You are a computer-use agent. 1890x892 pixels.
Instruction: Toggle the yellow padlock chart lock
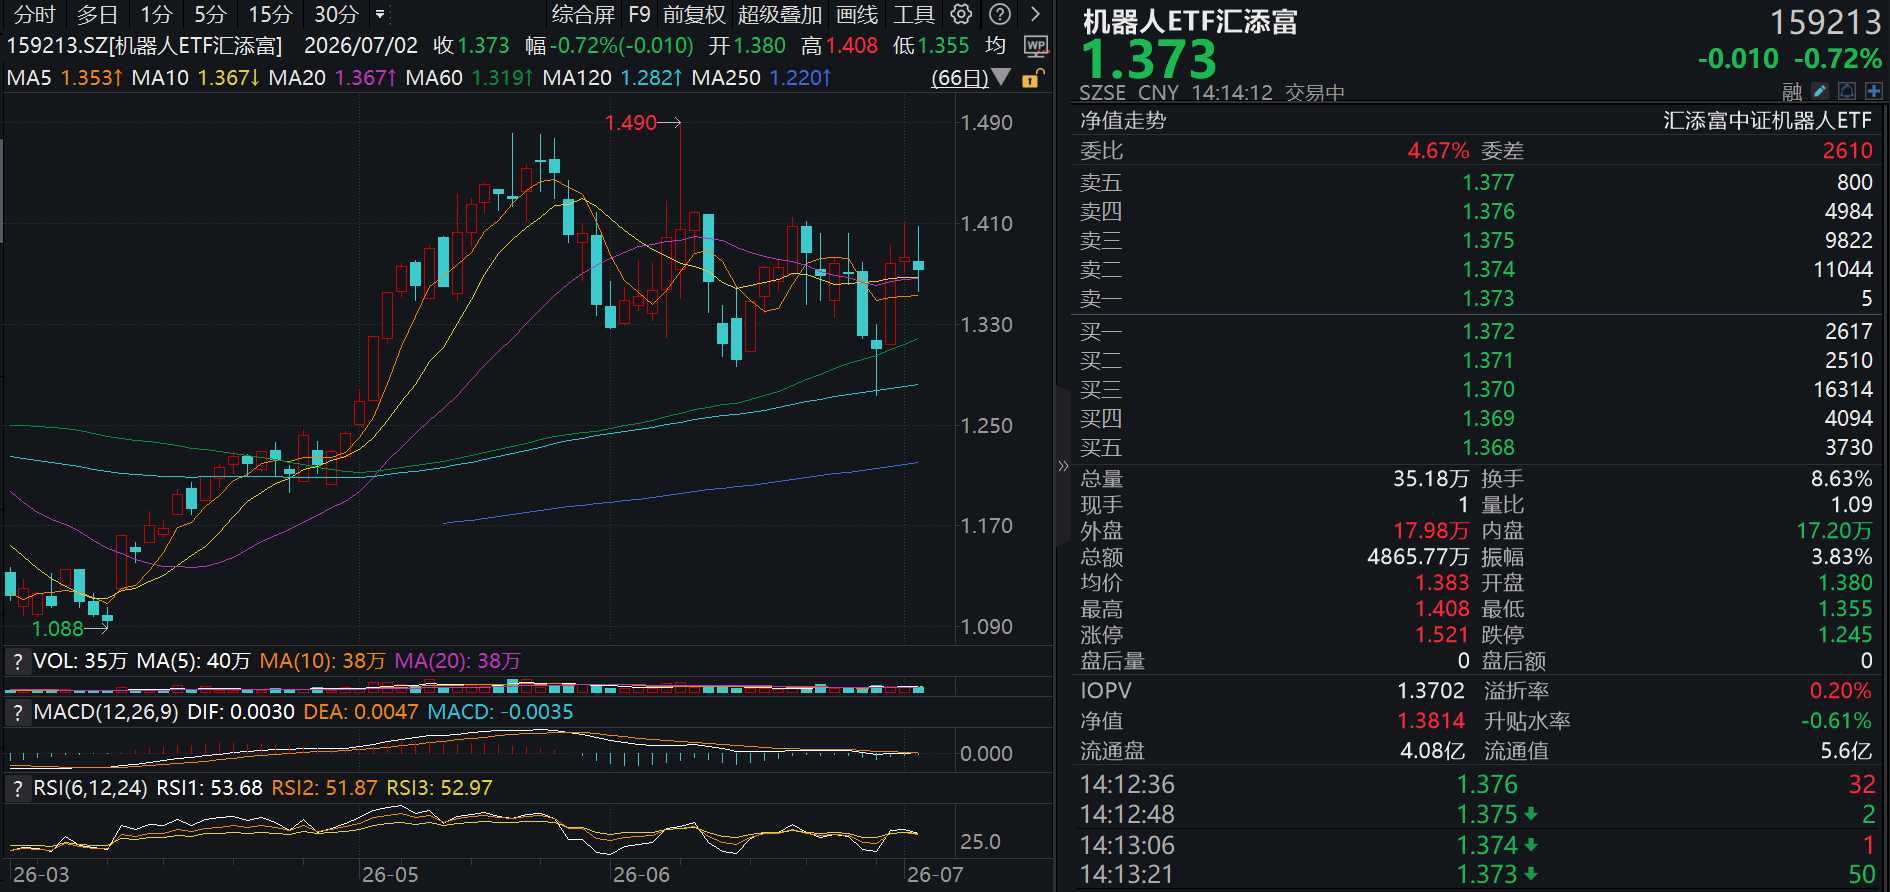[1032, 78]
